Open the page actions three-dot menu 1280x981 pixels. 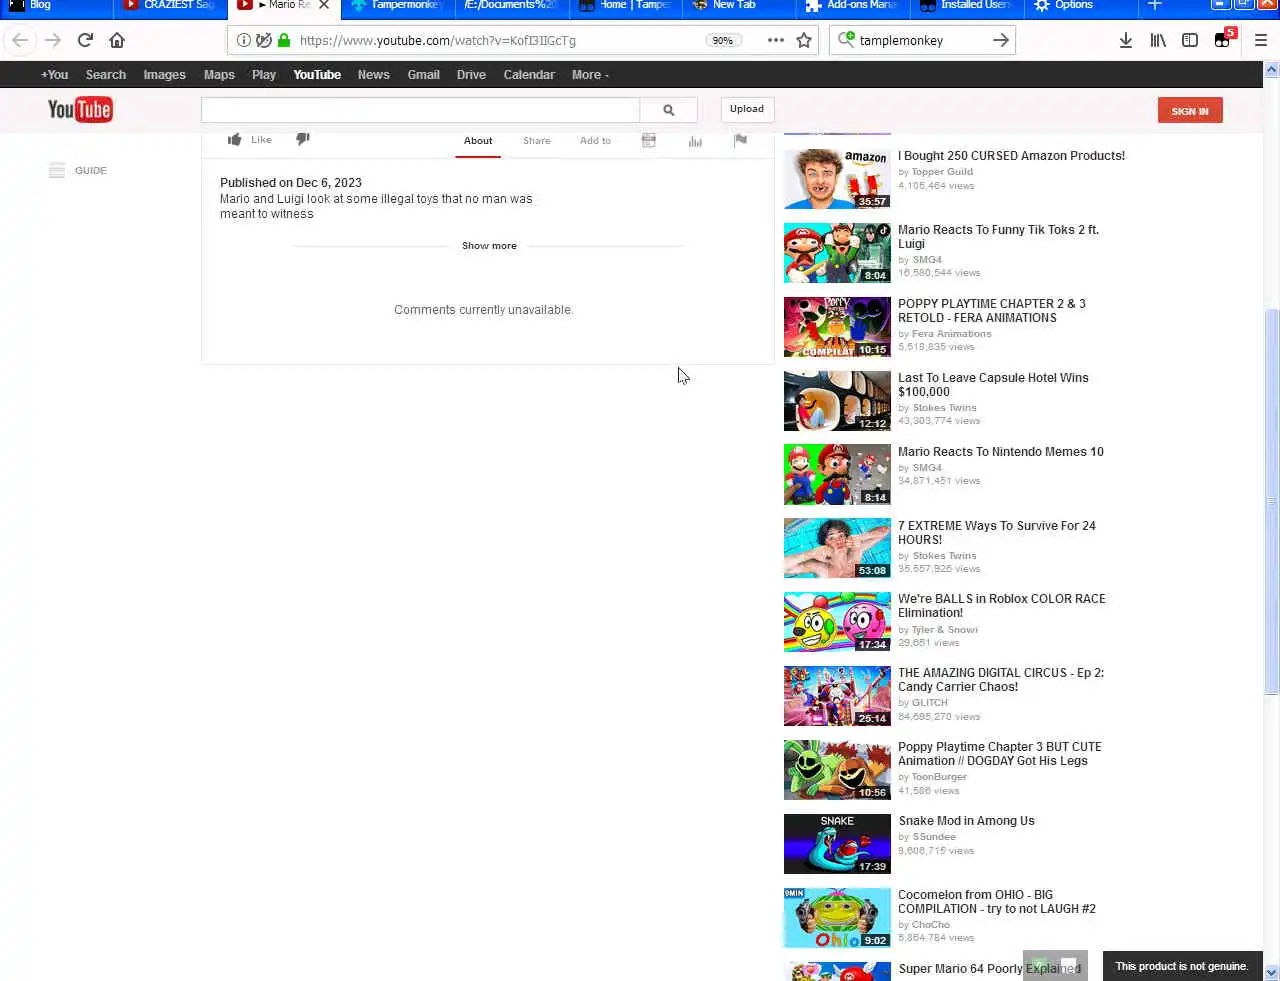pos(775,40)
